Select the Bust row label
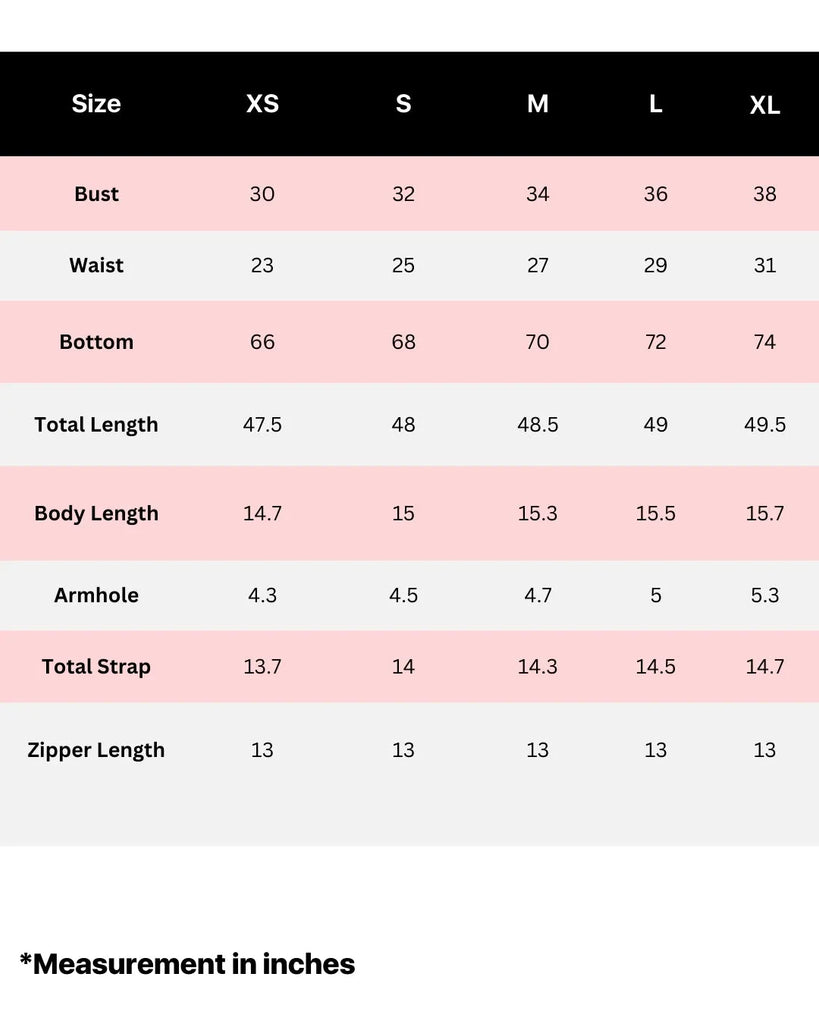 coord(96,194)
